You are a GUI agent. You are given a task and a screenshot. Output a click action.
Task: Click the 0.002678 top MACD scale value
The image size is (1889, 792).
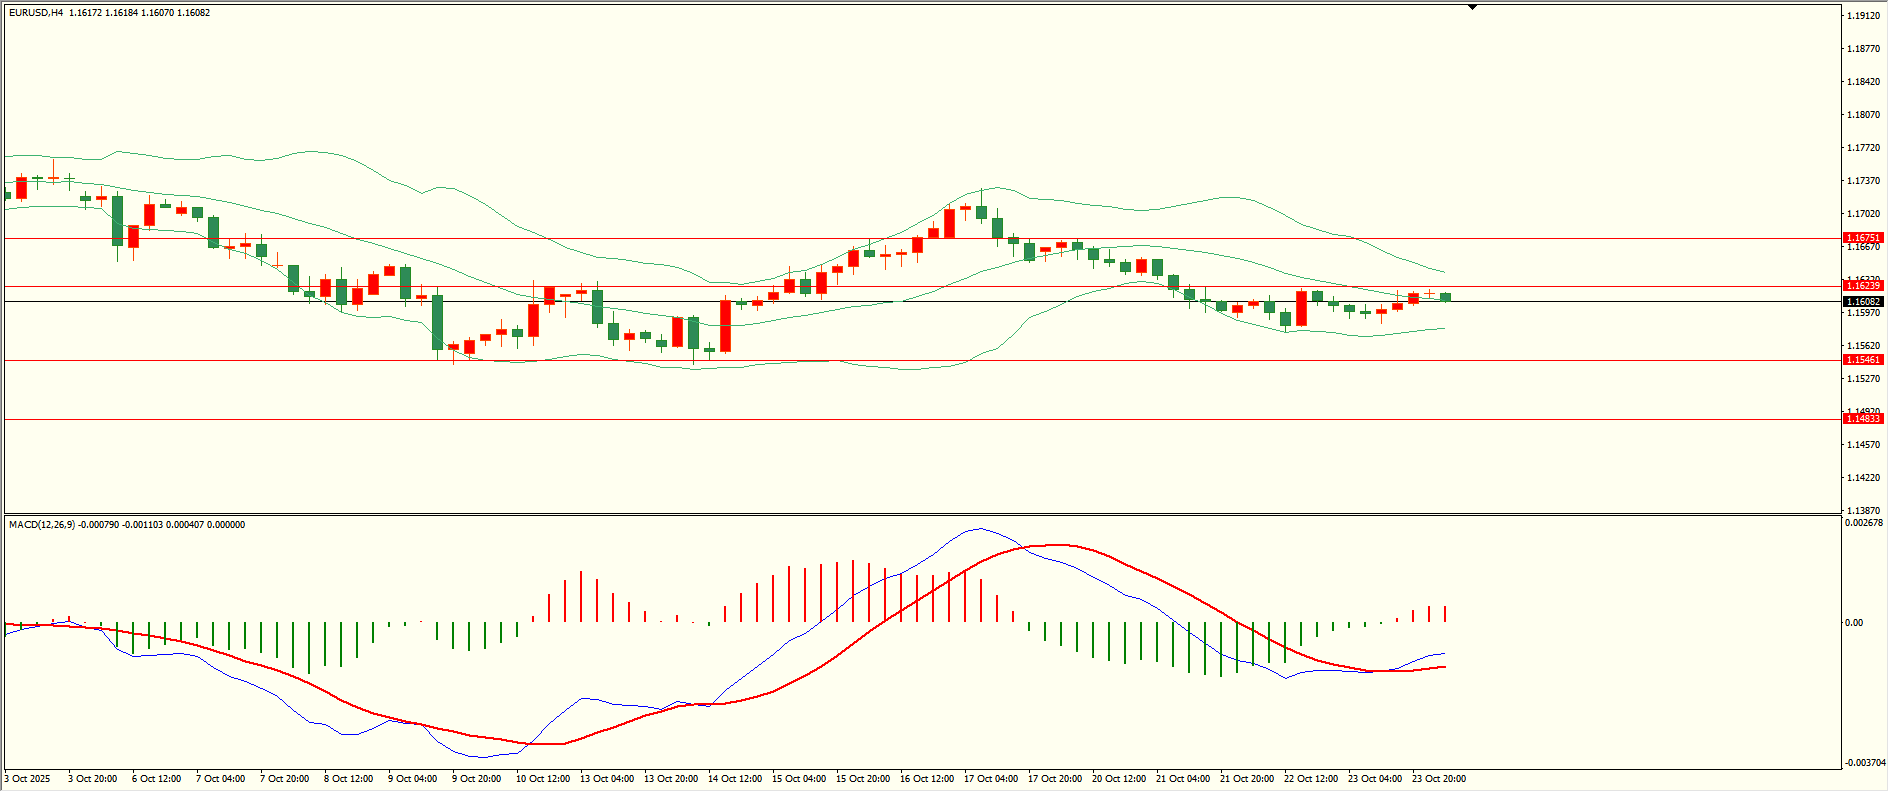pyautogui.click(x=1864, y=523)
